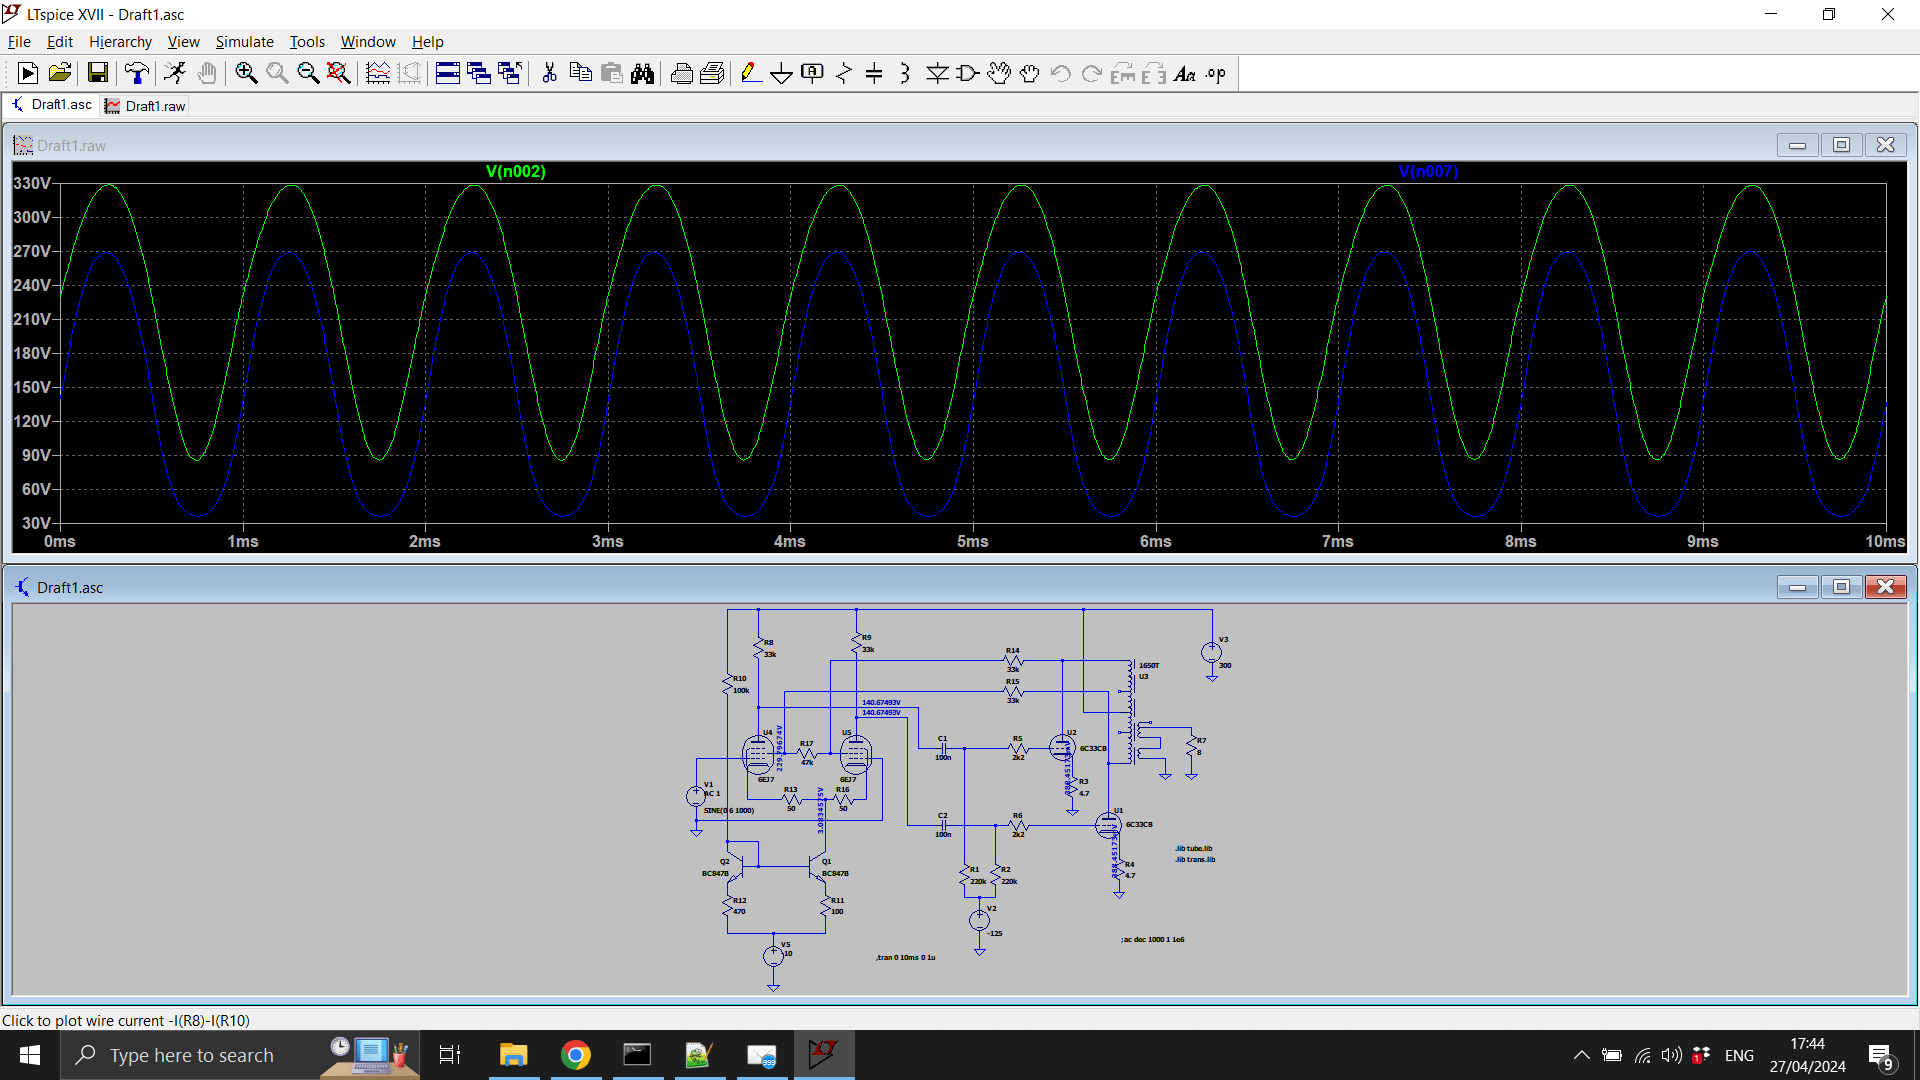This screenshot has height=1080, width=1920.
Task: Click the ENG language indicator
Action: coord(1739,1055)
